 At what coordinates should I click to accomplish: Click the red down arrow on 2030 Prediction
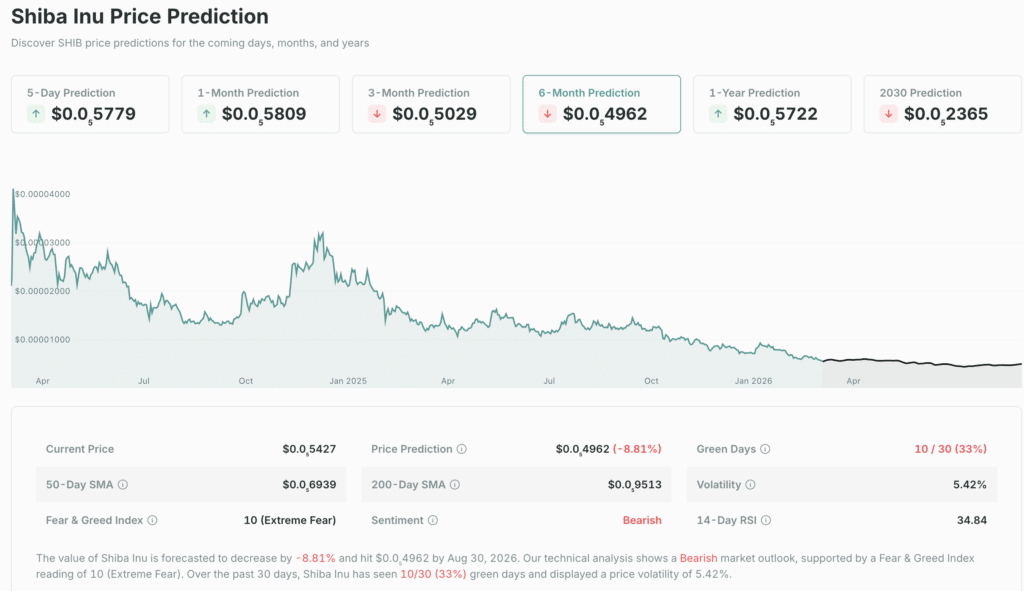tap(889, 114)
